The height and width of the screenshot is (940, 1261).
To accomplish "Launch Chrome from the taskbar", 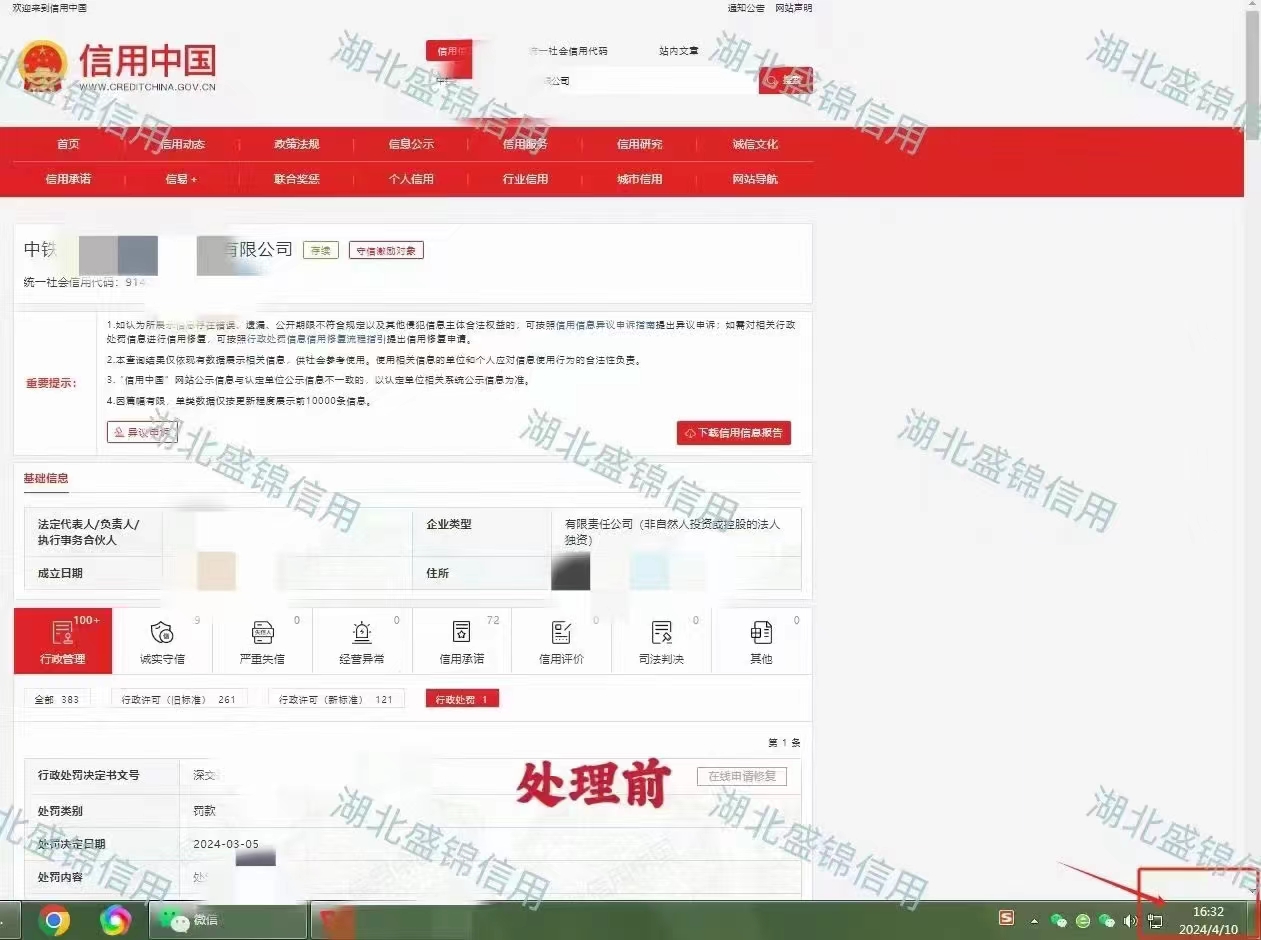I will coord(54,920).
